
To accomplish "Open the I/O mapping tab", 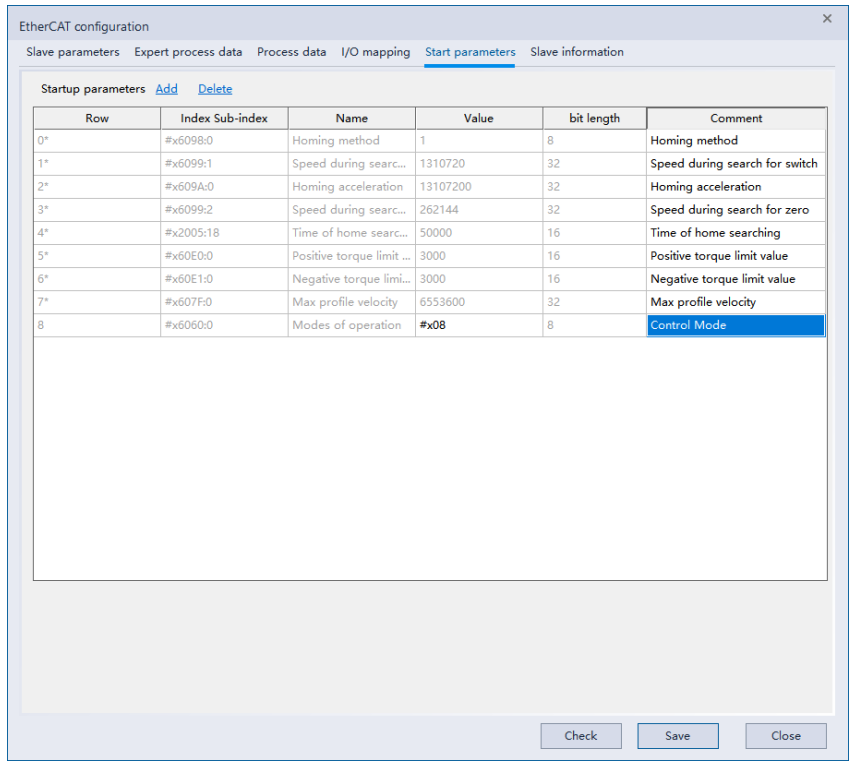I will (375, 52).
